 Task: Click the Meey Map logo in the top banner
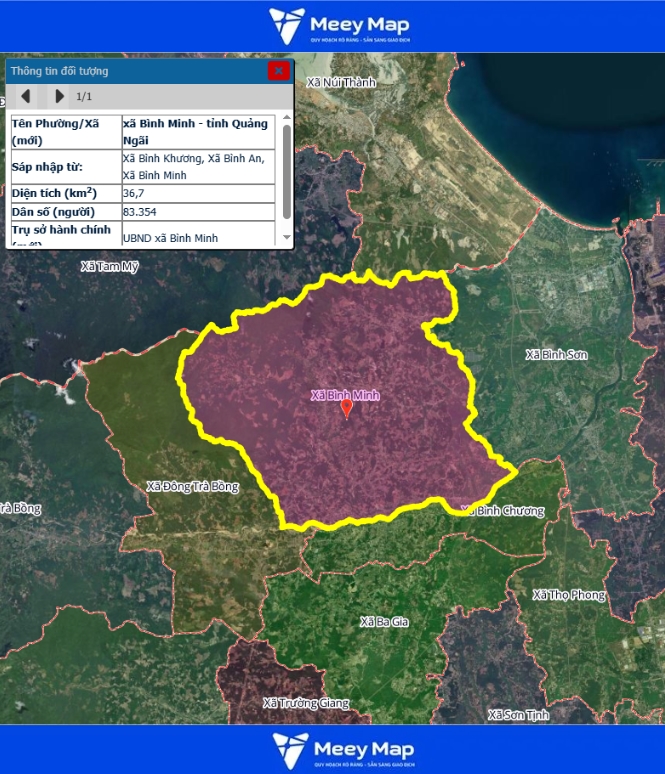click(339, 27)
